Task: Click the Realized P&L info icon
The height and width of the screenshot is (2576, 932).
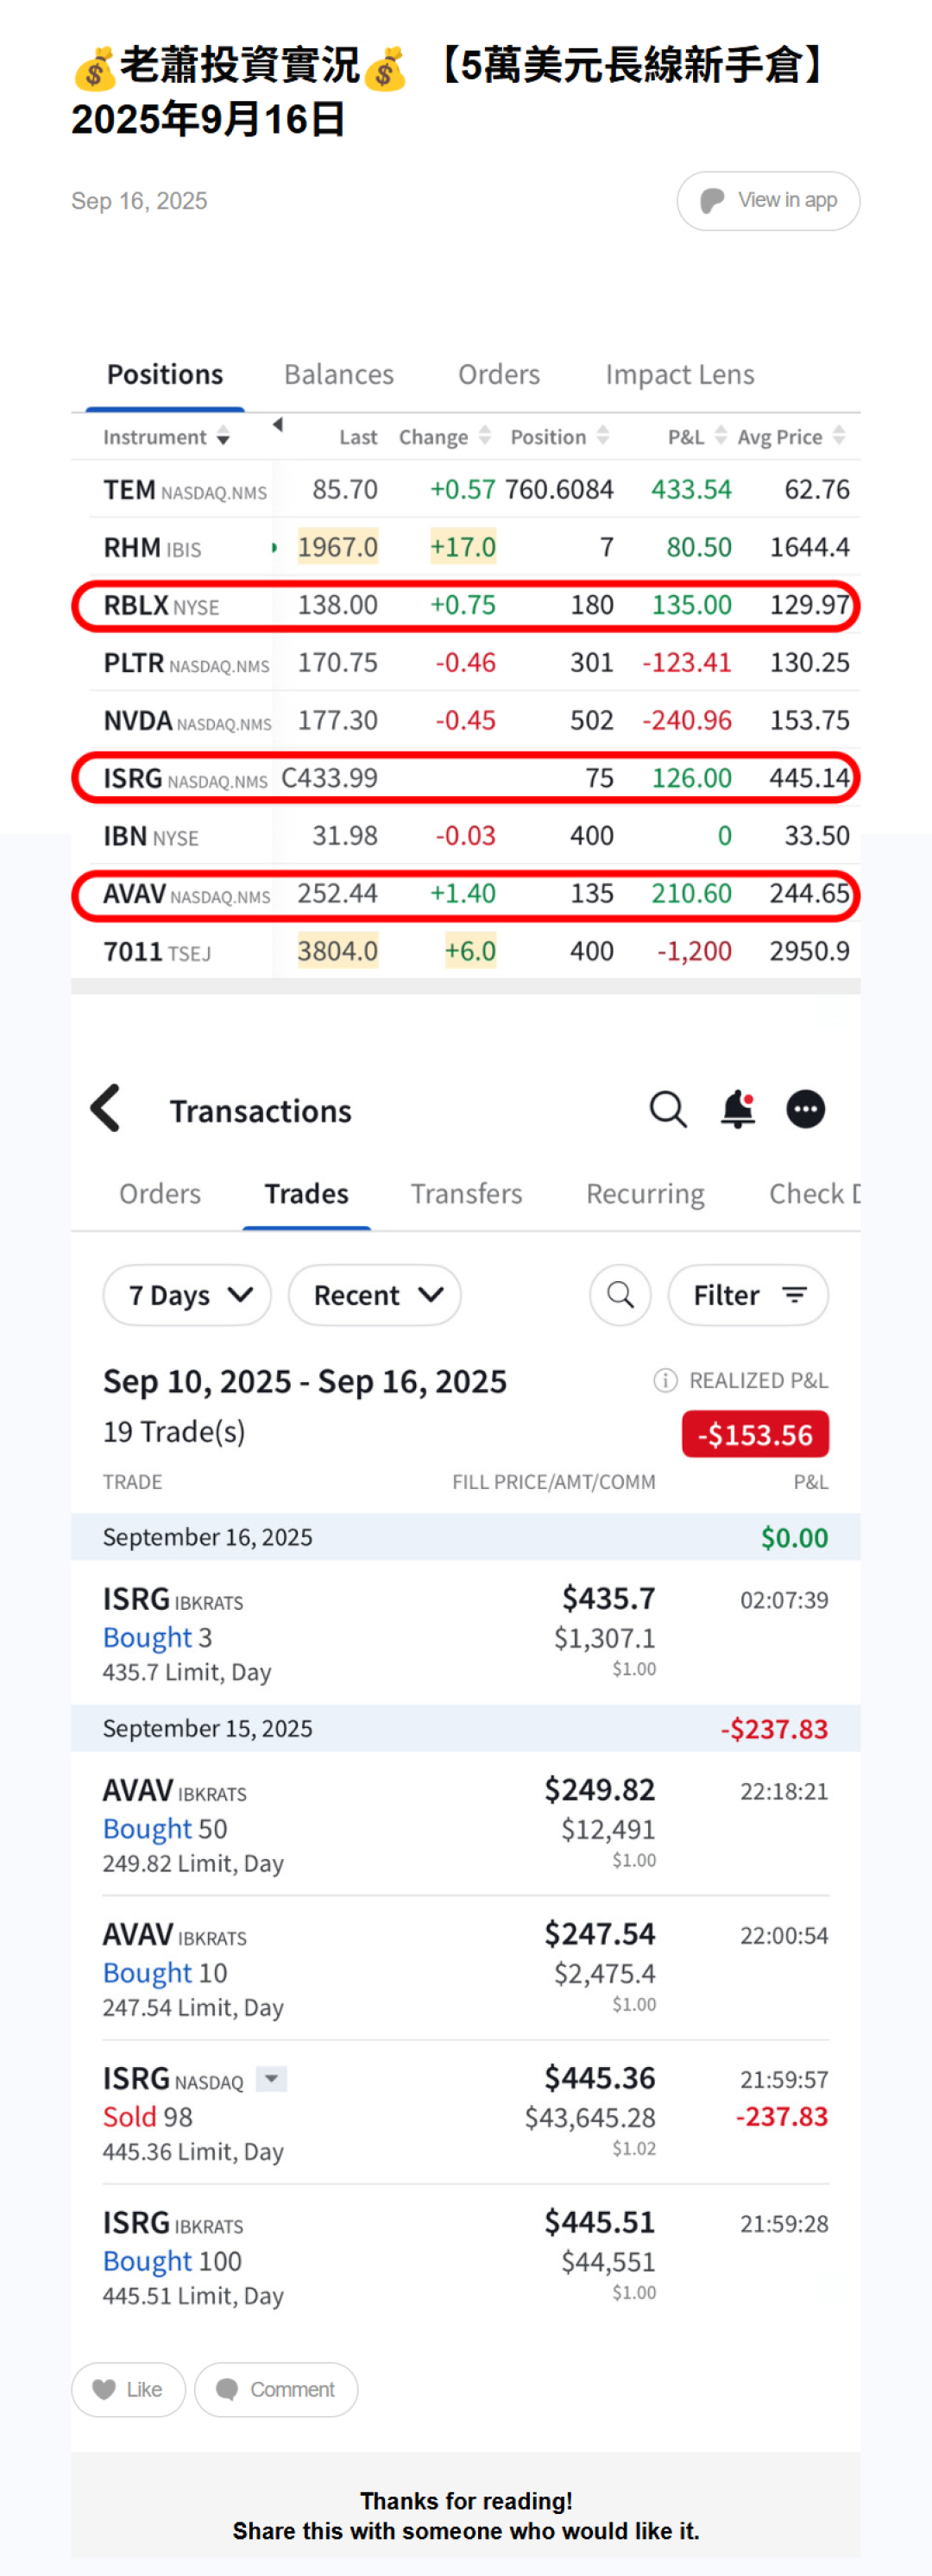Action: tap(665, 1380)
